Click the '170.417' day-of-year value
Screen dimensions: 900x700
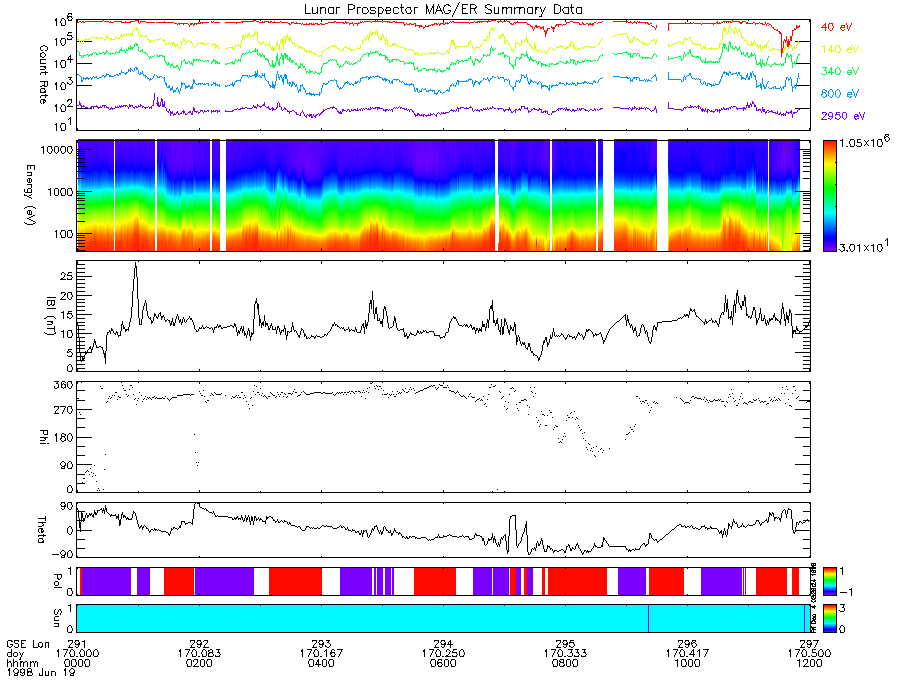688,654
